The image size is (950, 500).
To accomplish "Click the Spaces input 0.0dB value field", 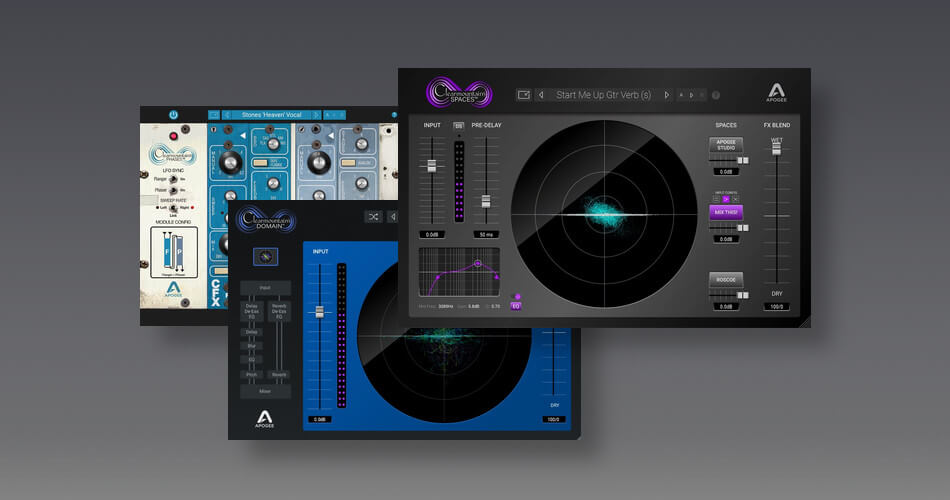I will pos(432,235).
